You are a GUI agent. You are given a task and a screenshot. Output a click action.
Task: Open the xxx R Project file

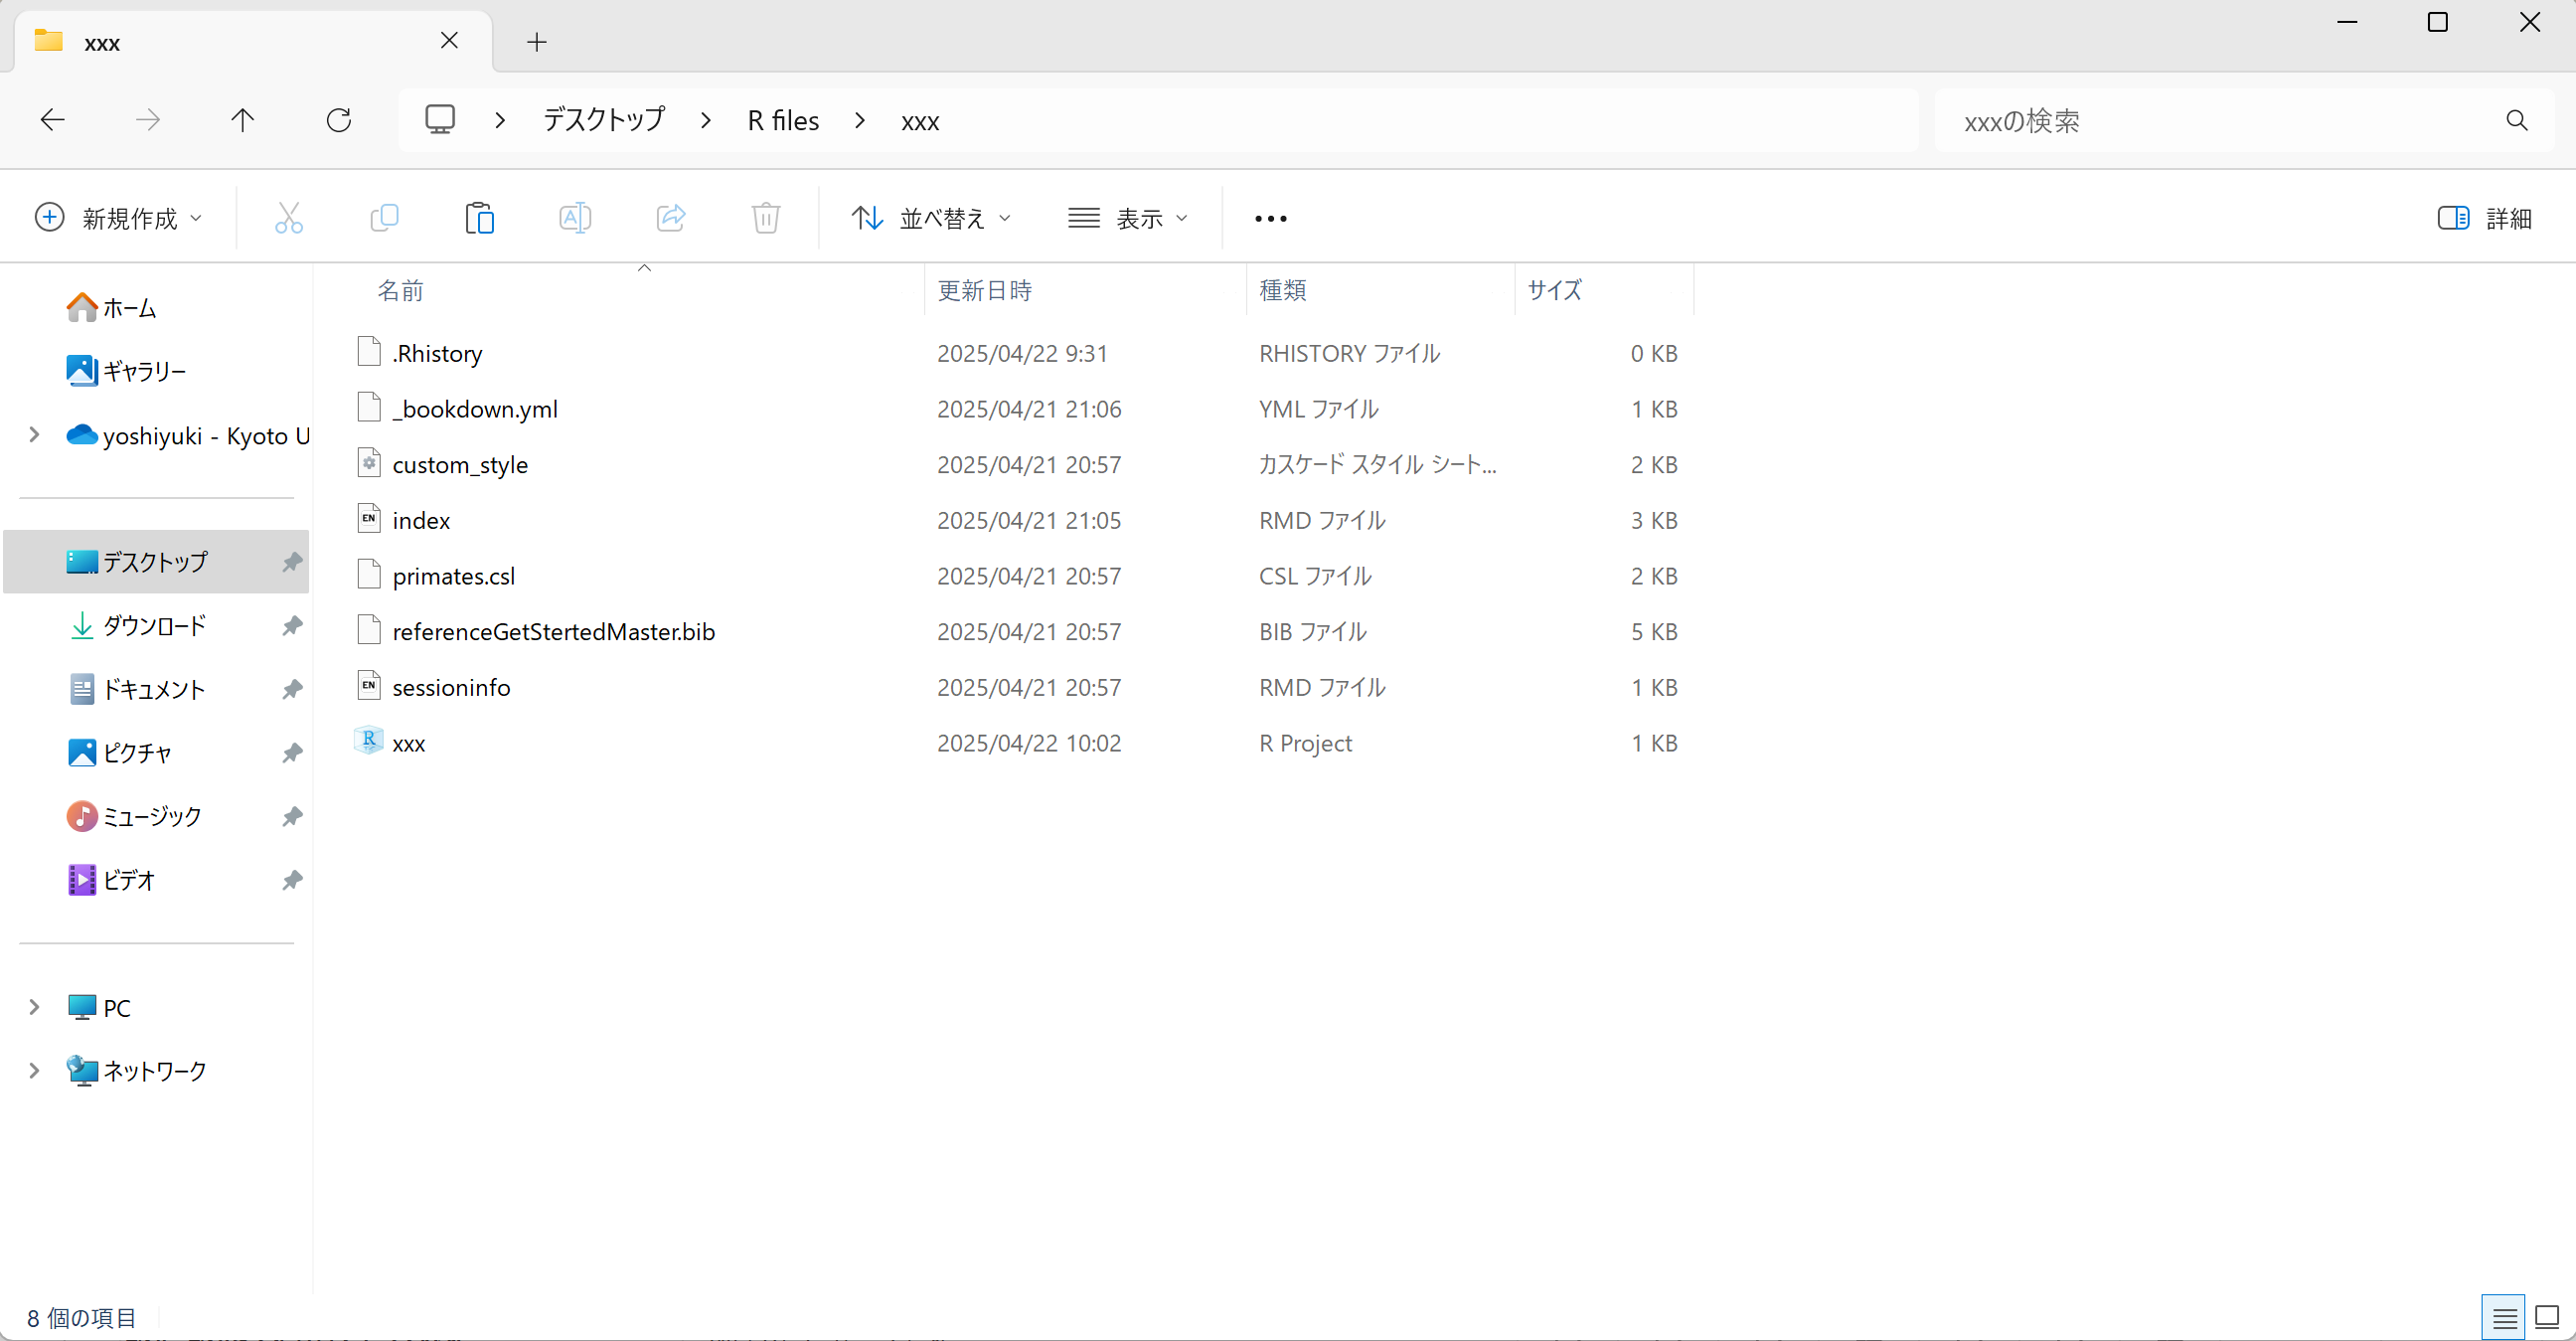coord(408,743)
